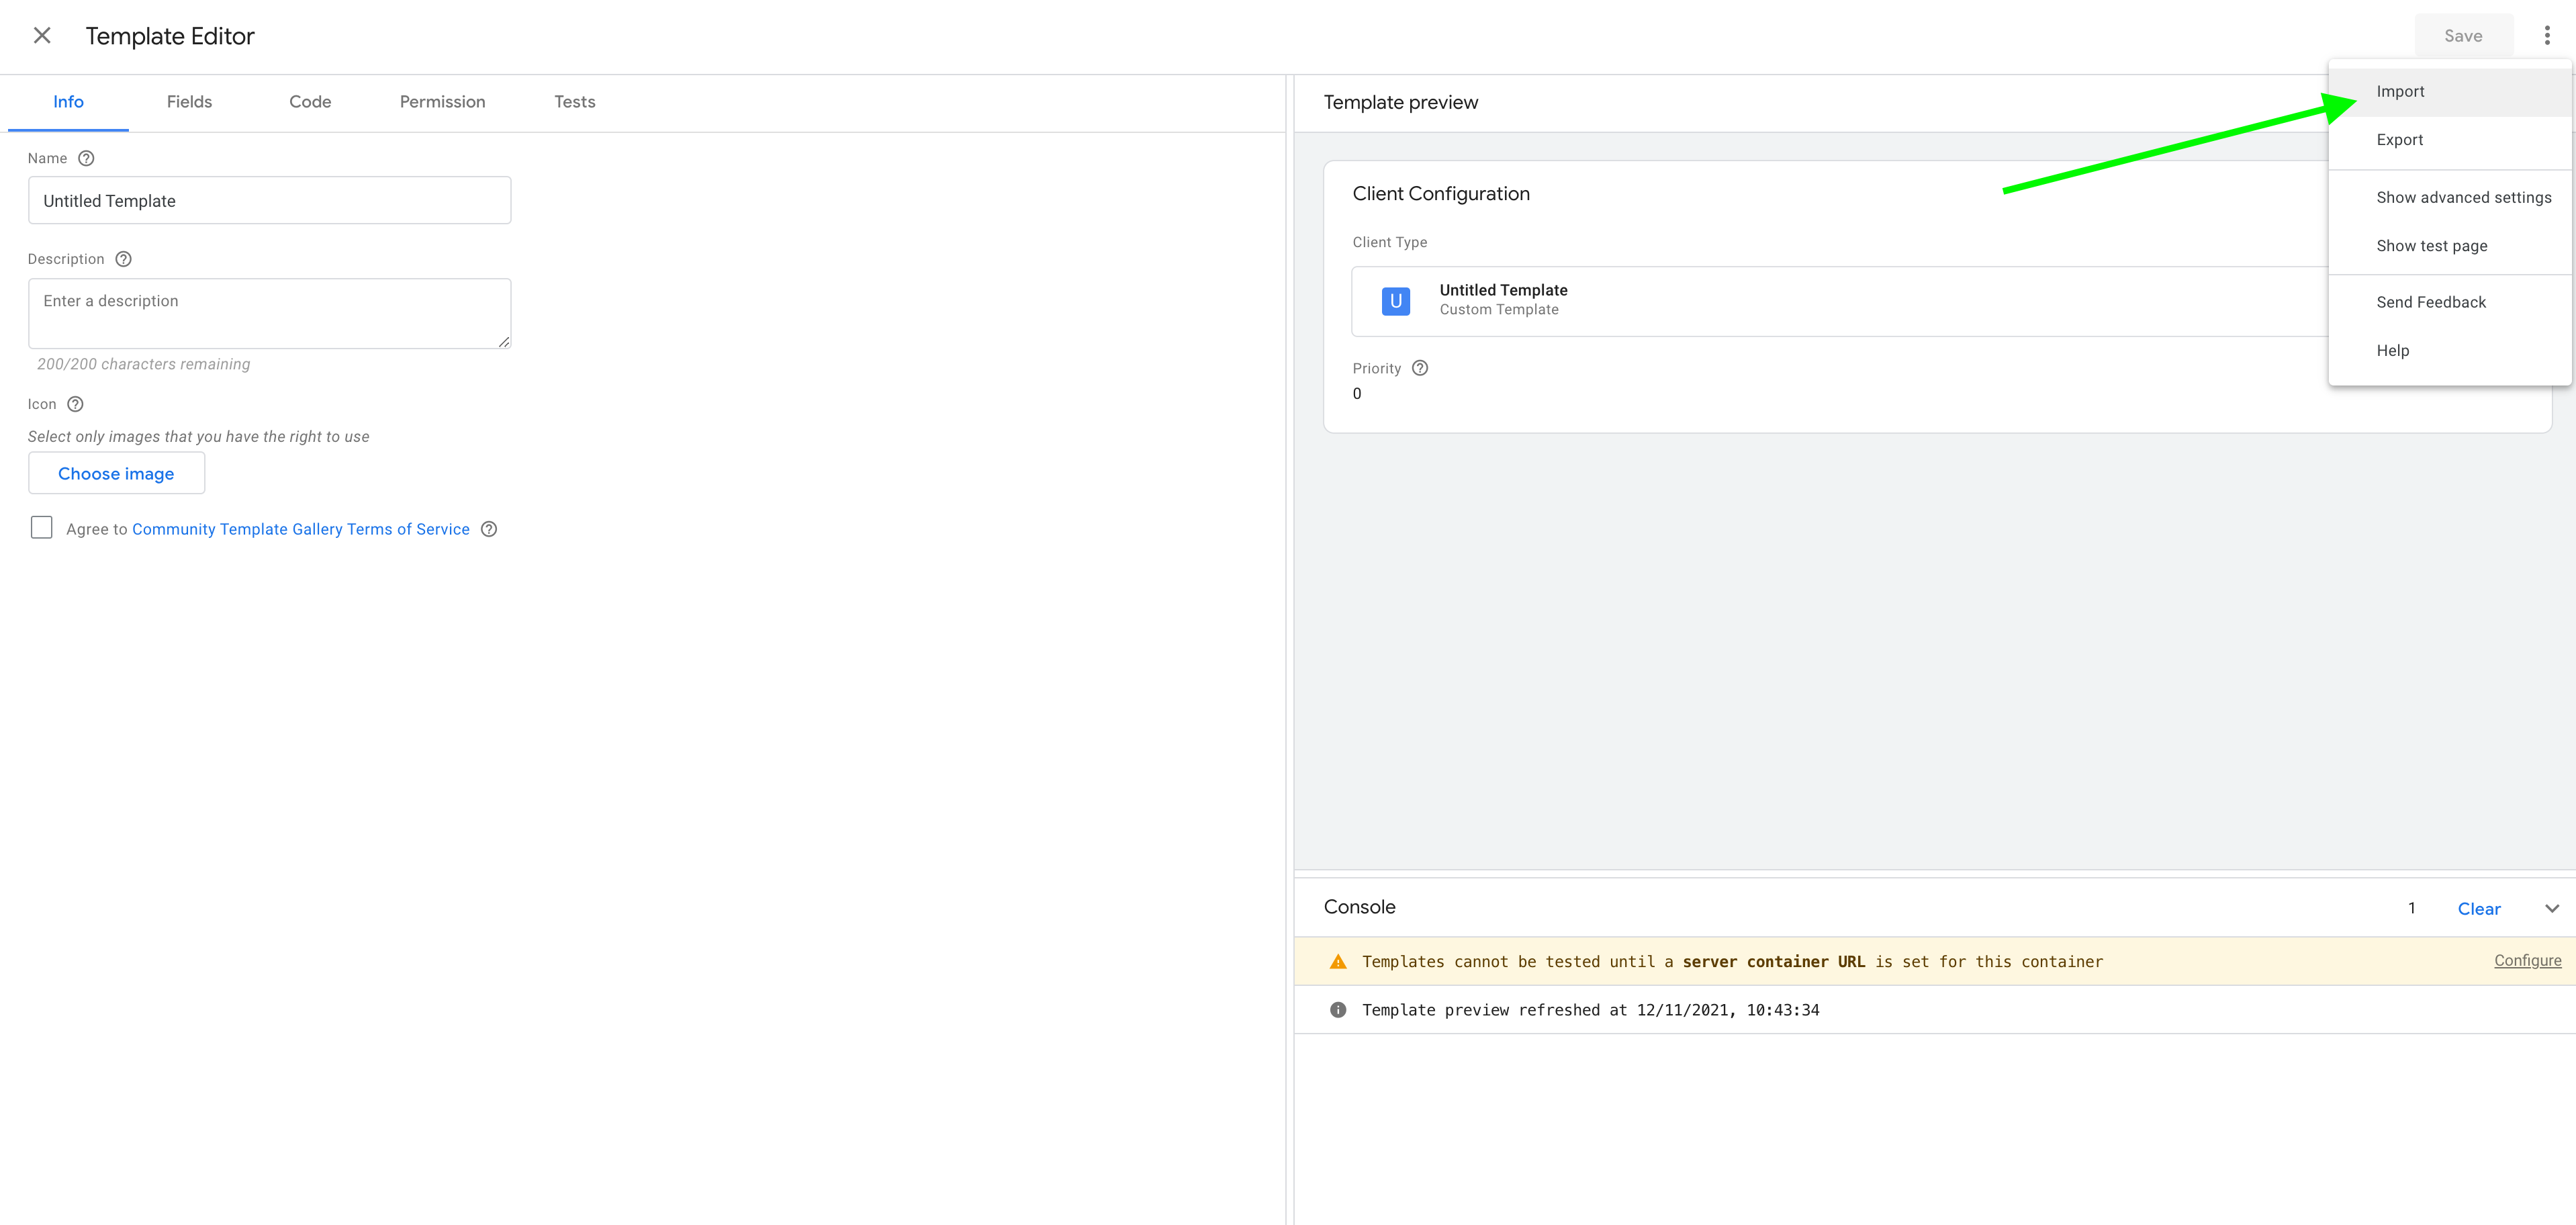Open the Permission tab
The image size is (2576, 1225).
(x=442, y=102)
